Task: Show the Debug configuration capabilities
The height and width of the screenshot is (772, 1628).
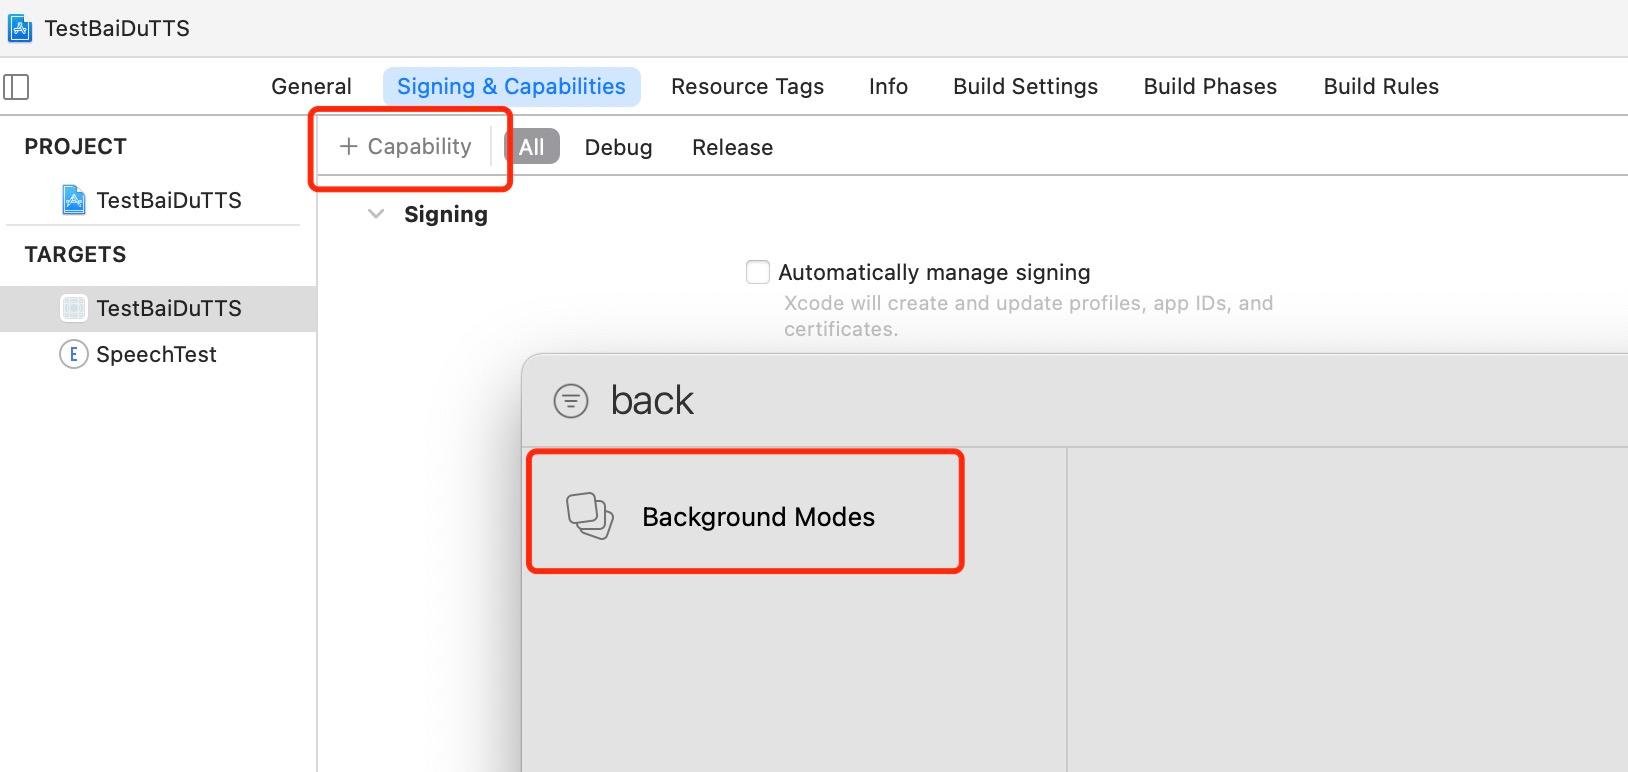Action: tap(618, 148)
